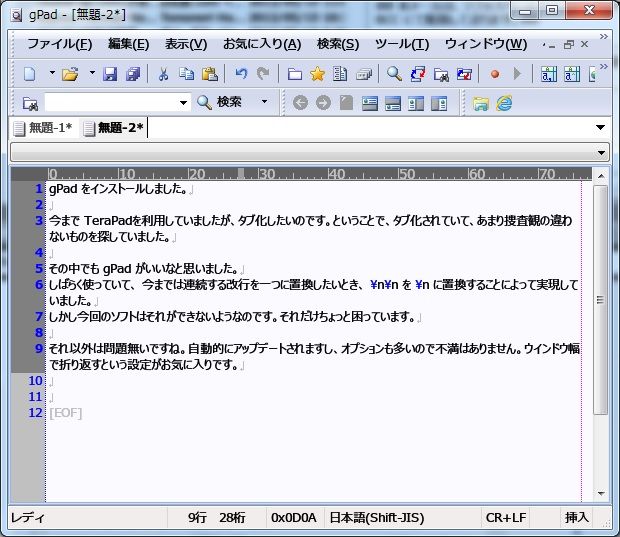Expand the arrow next to the Open folder

tap(92, 73)
